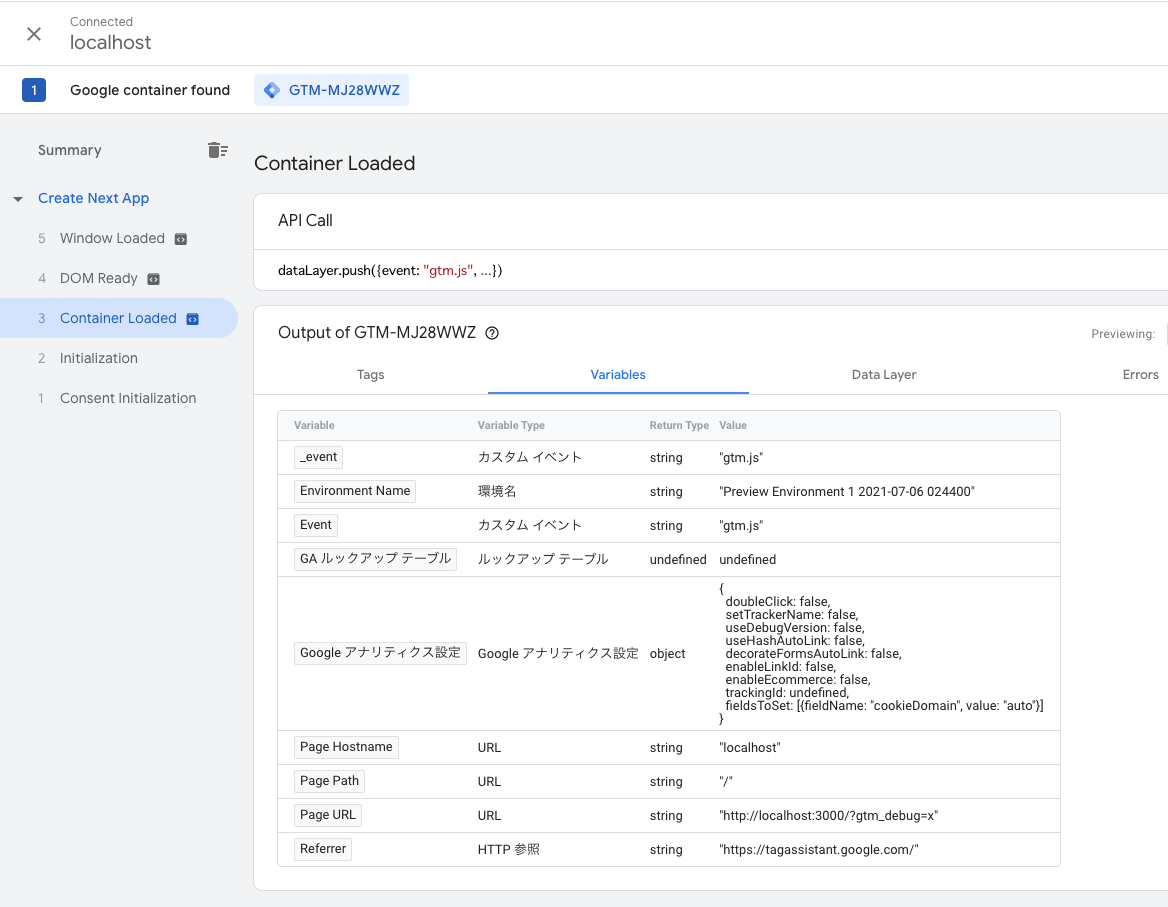
Task: Select the Summary view
Action: (69, 150)
